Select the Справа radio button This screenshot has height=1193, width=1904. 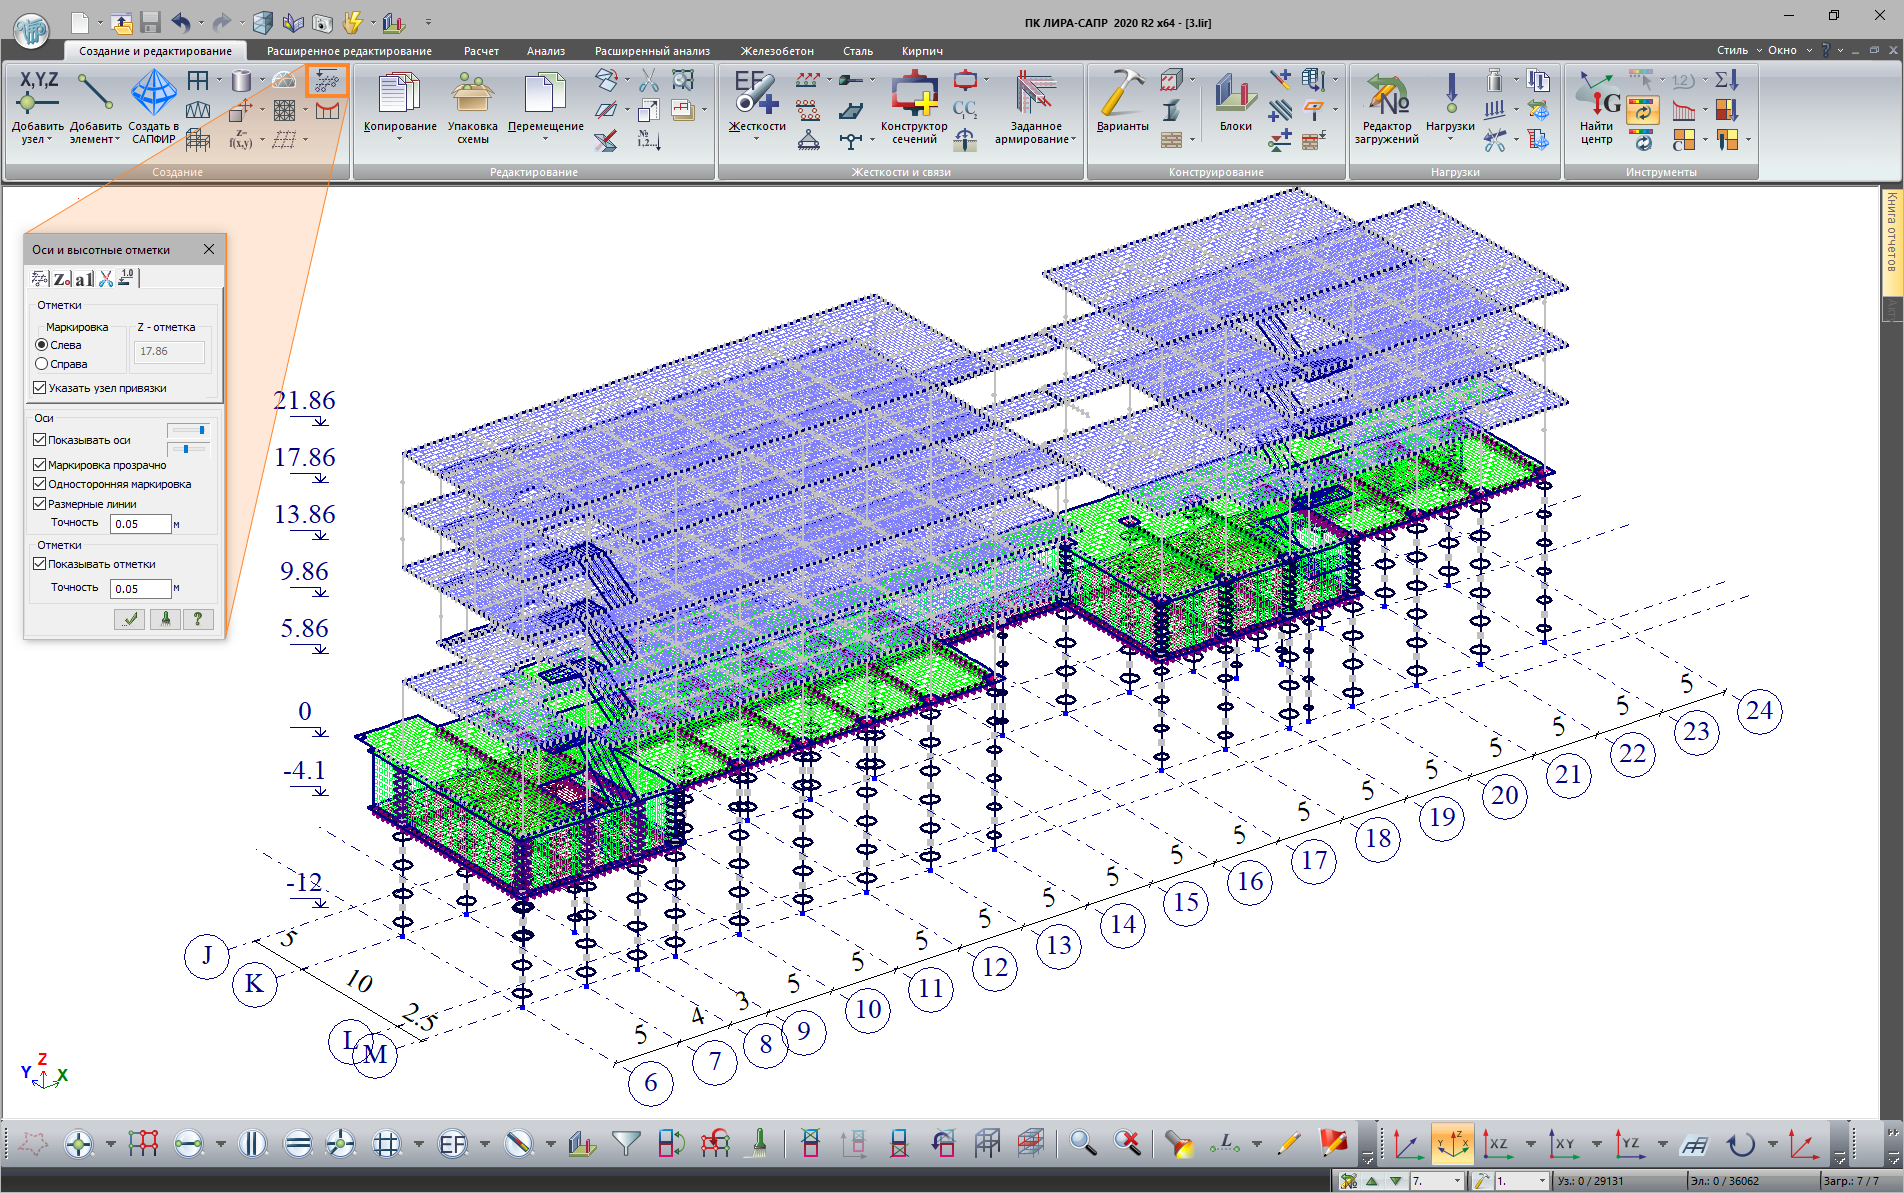42,364
